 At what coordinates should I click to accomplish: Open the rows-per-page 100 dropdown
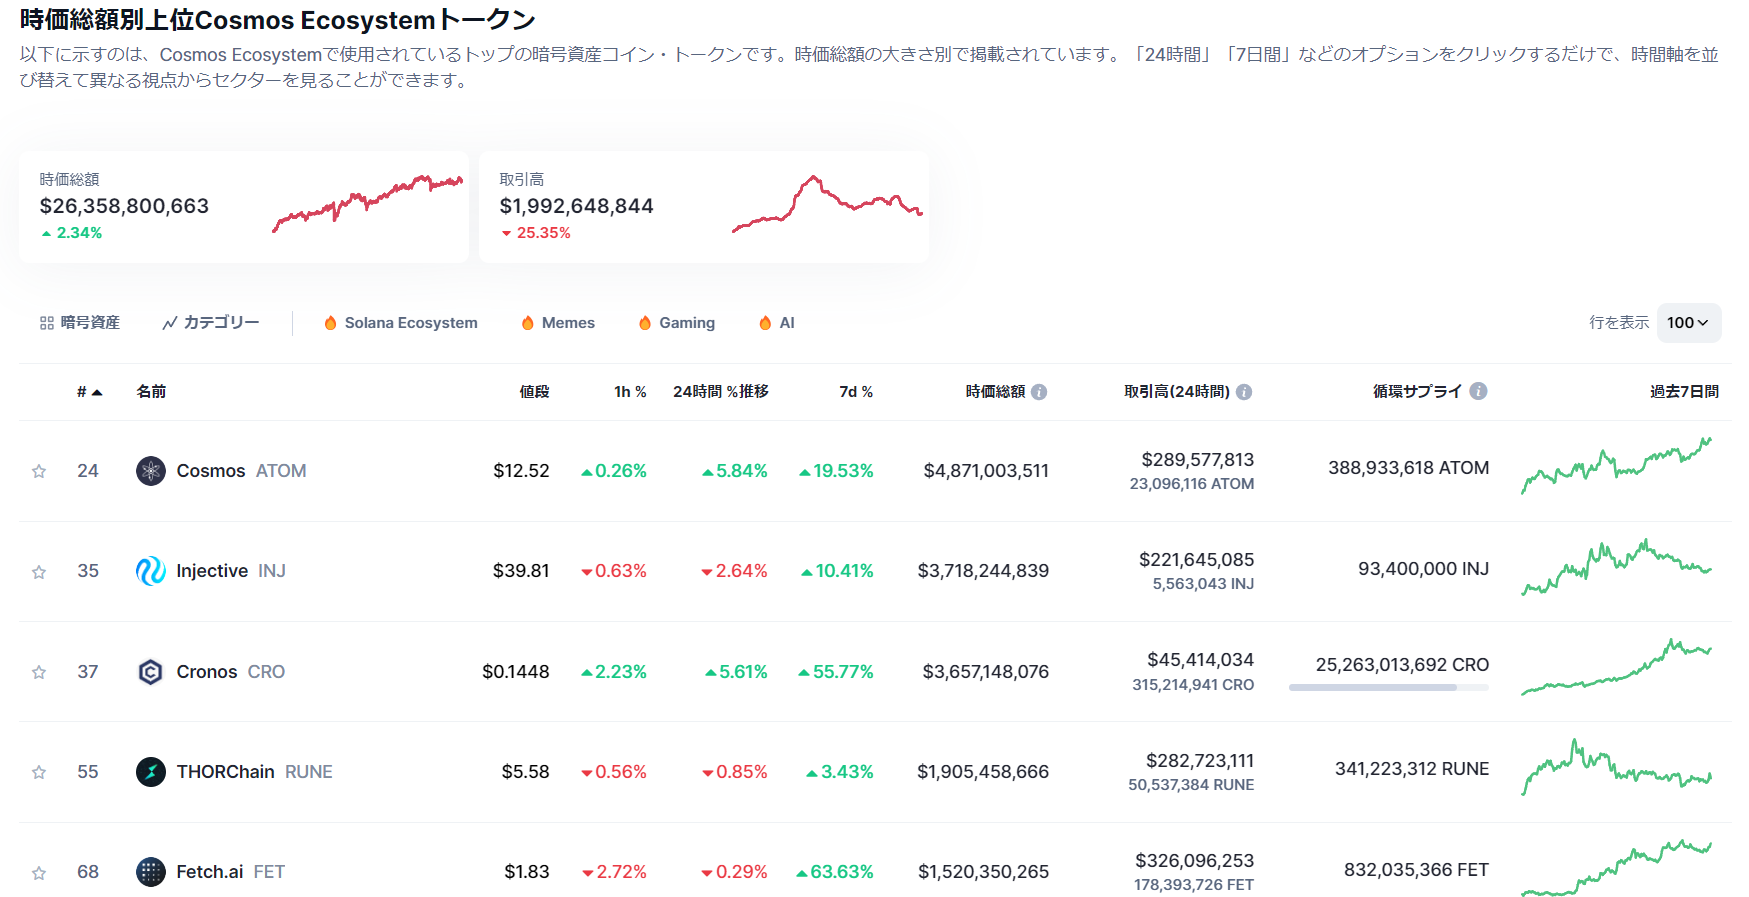click(x=1688, y=323)
